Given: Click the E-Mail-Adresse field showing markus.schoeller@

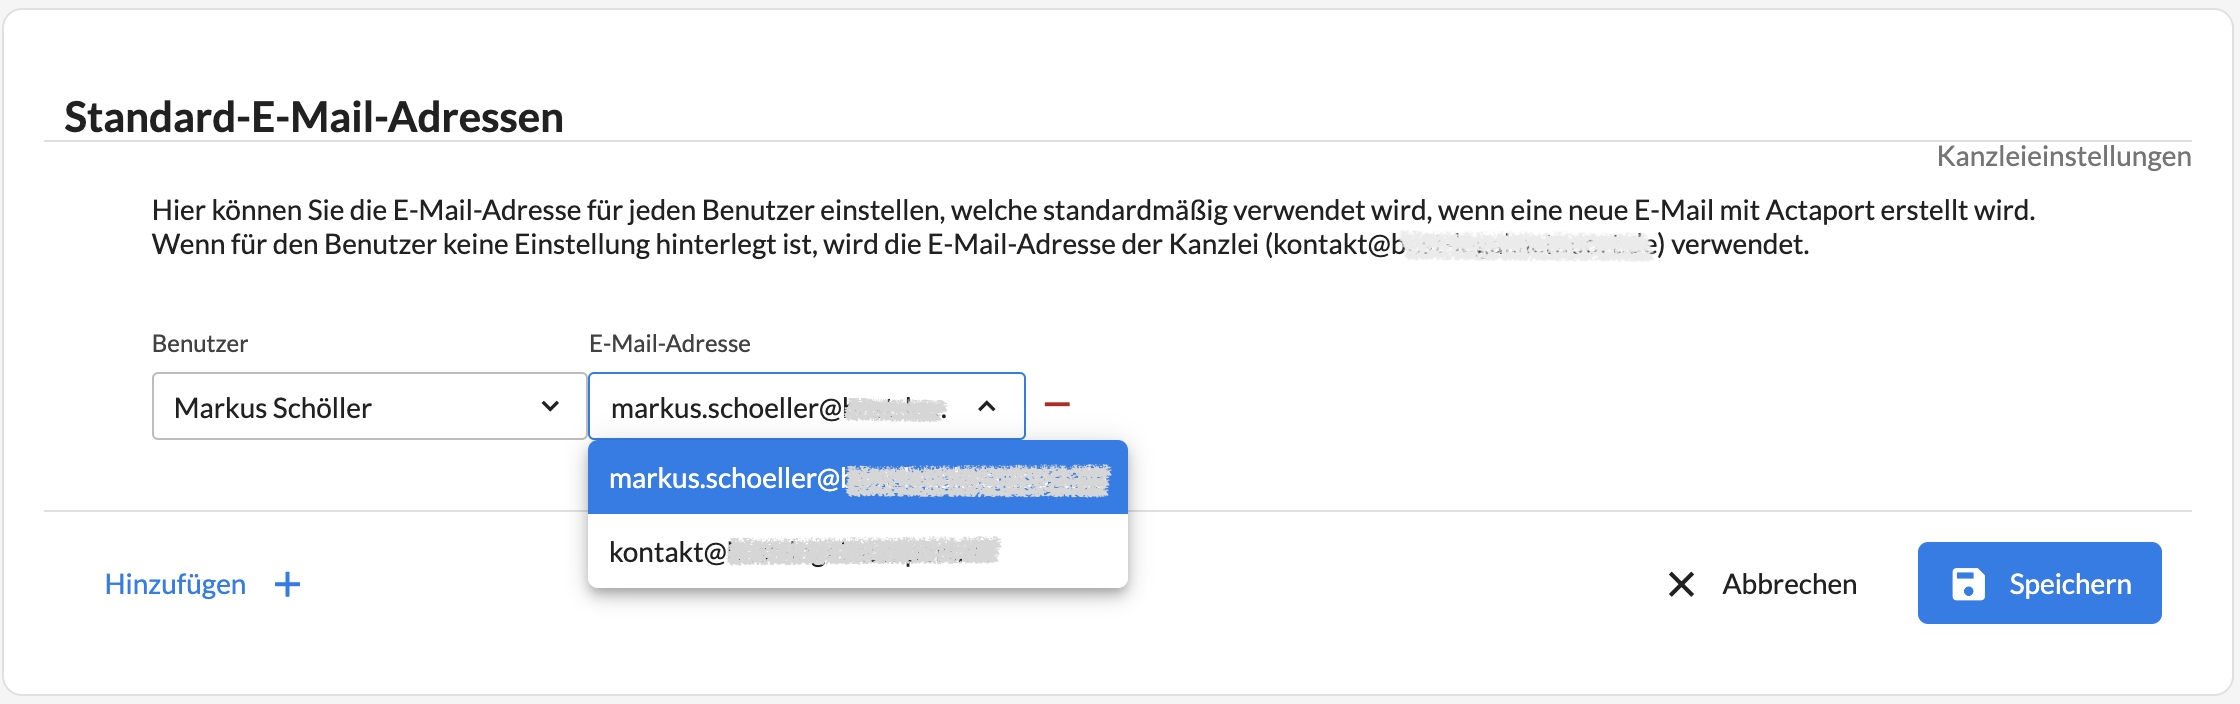Looking at the screenshot, I should (x=806, y=406).
